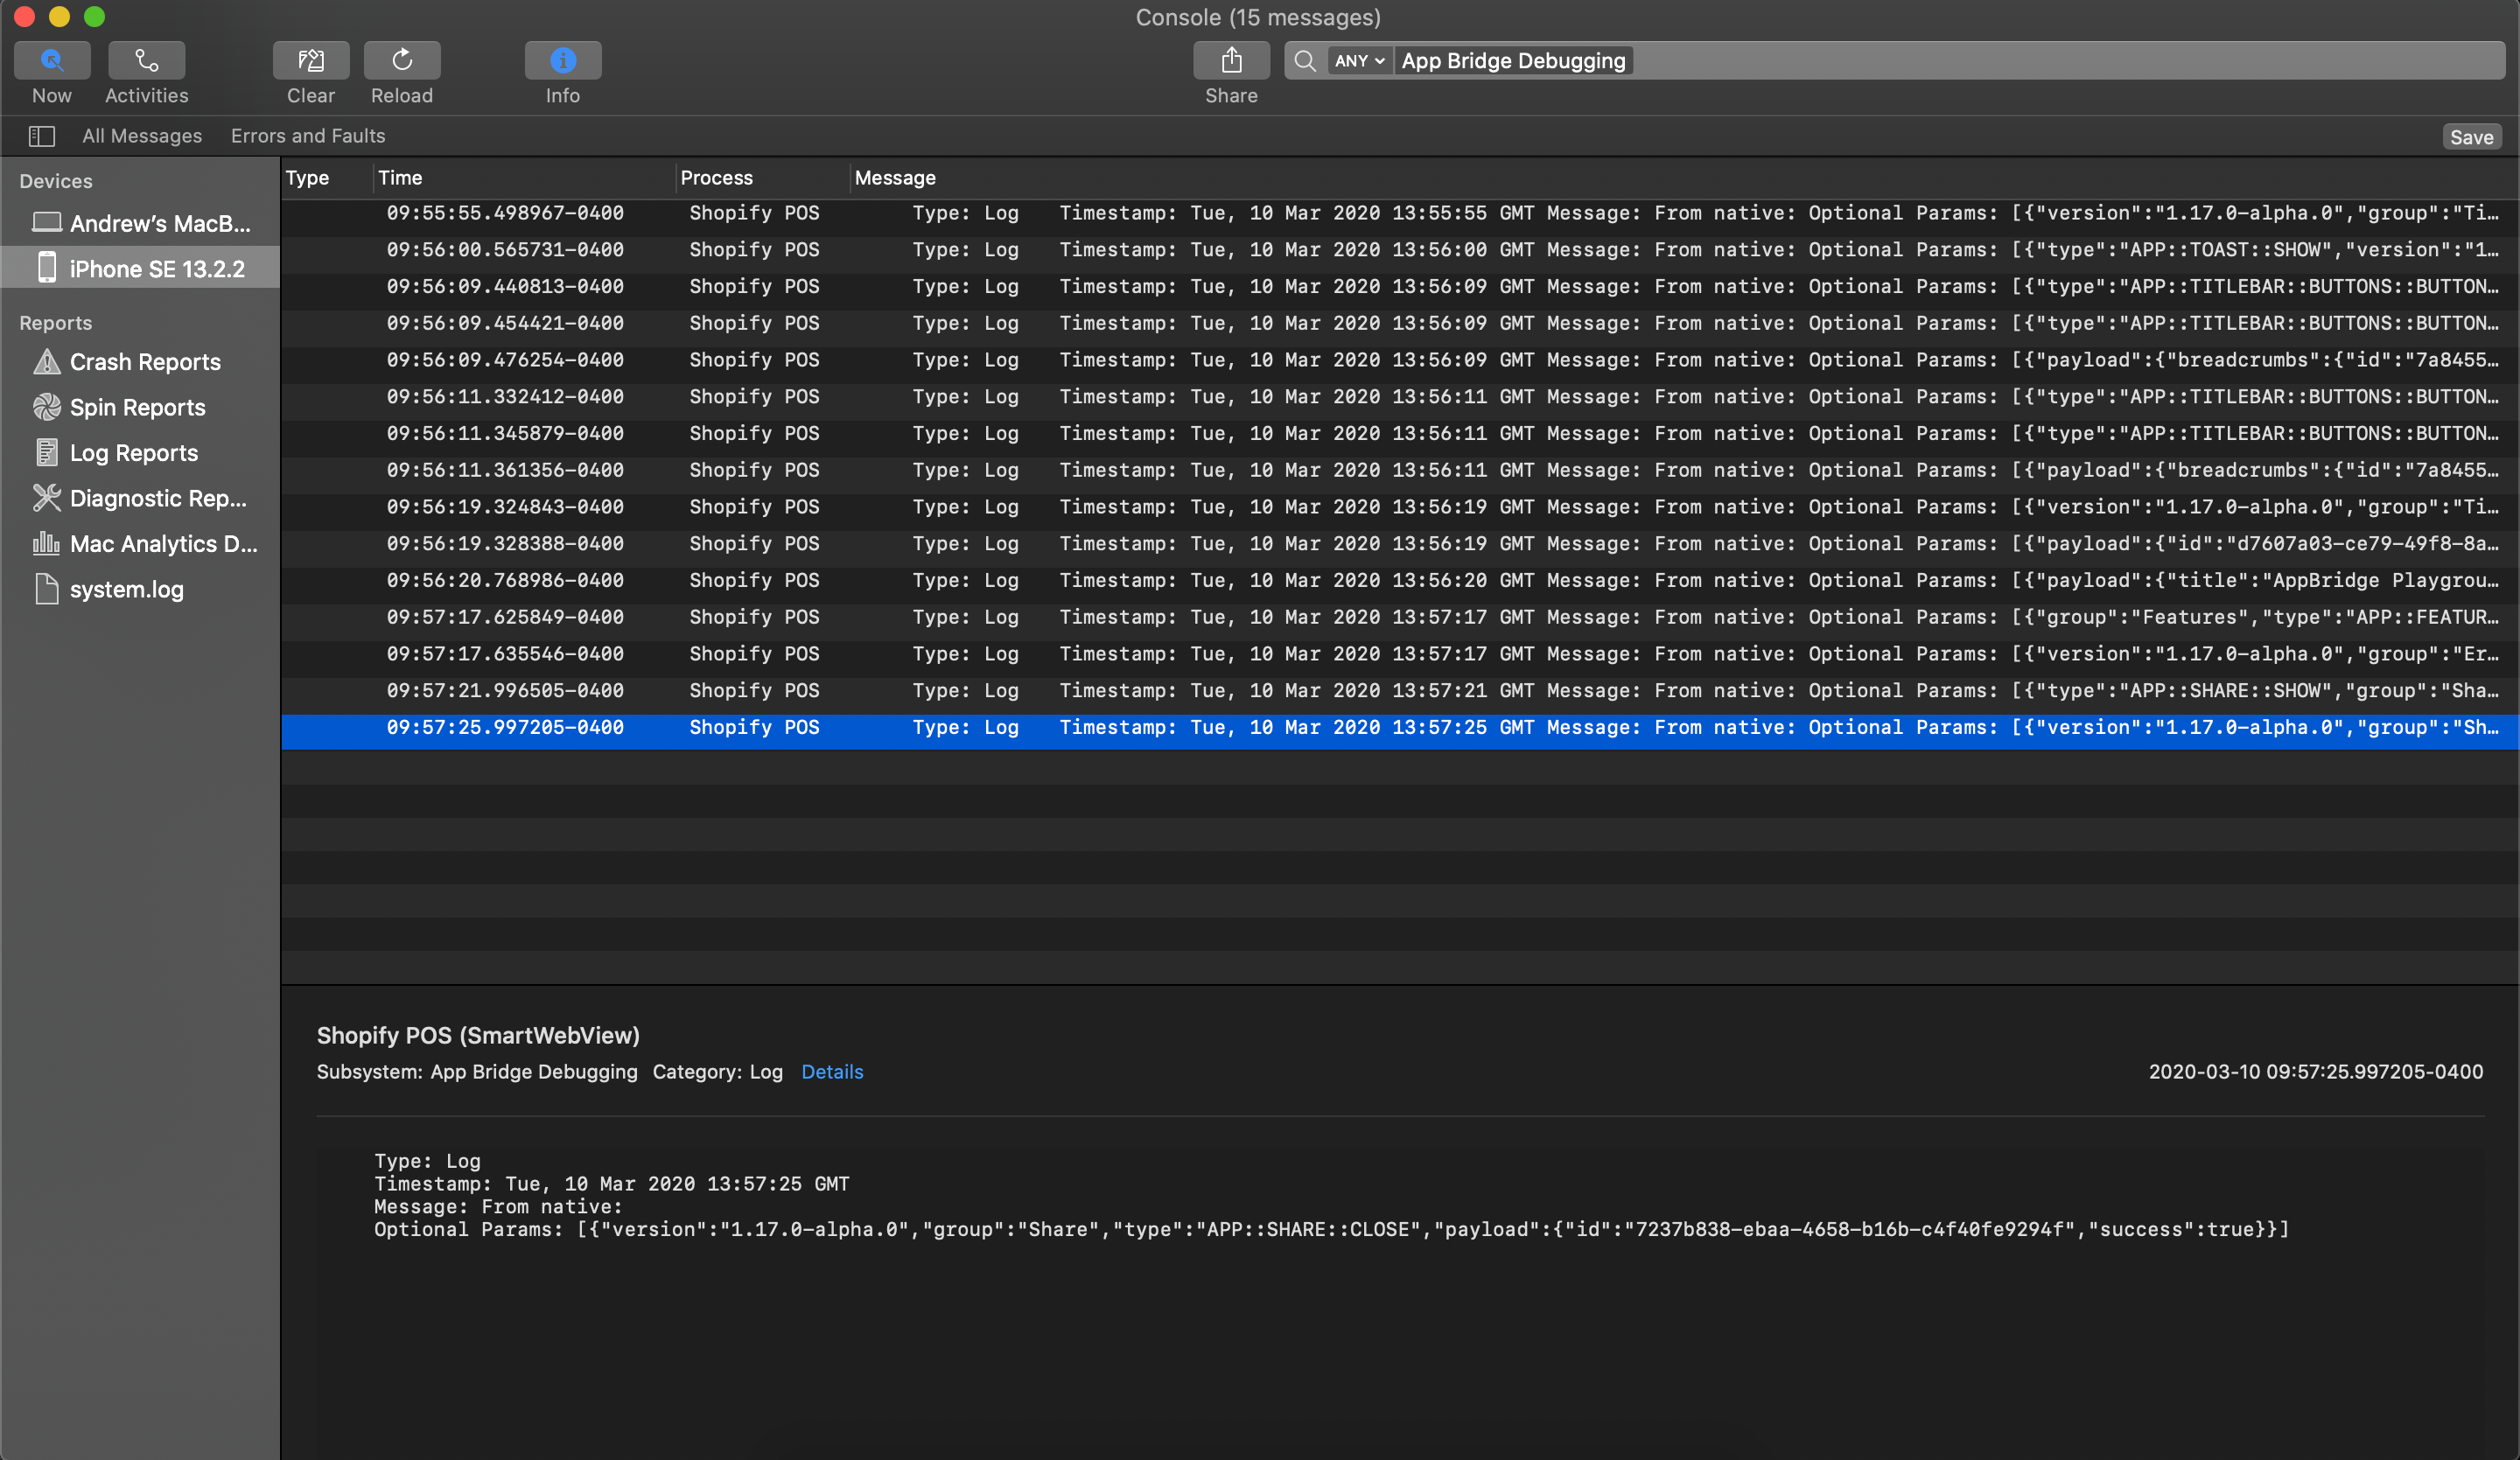The width and height of the screenshot is (2520, 1460).
Task: Click the Reload toolbar icon
Action: point(402,61)
